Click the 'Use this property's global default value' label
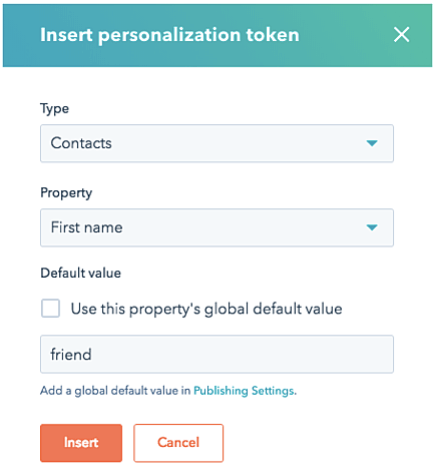Image resolution: width=435 pixels, height=471 pixels. click(x=206, y=309)
